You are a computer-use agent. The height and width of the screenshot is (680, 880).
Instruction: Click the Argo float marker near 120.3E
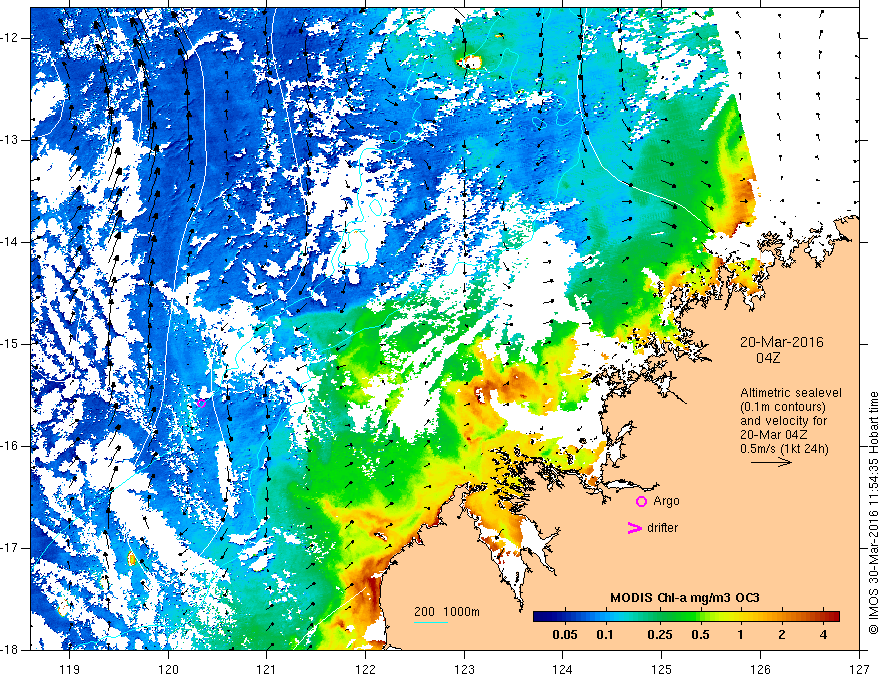click(201, 403)
